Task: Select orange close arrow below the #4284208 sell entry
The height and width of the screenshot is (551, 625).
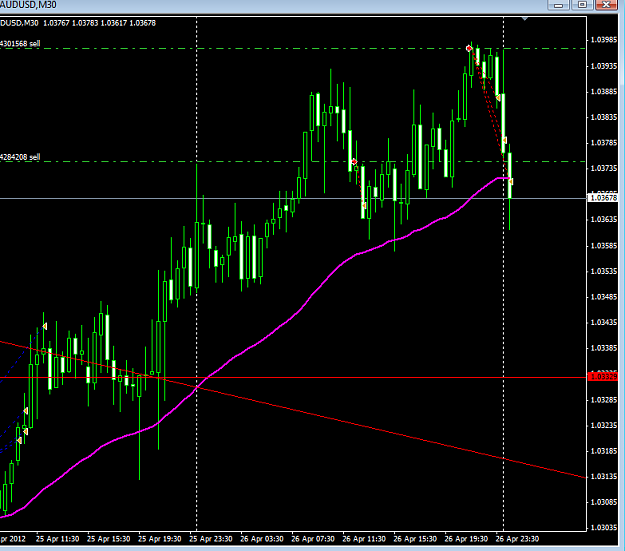Action: 364,205
